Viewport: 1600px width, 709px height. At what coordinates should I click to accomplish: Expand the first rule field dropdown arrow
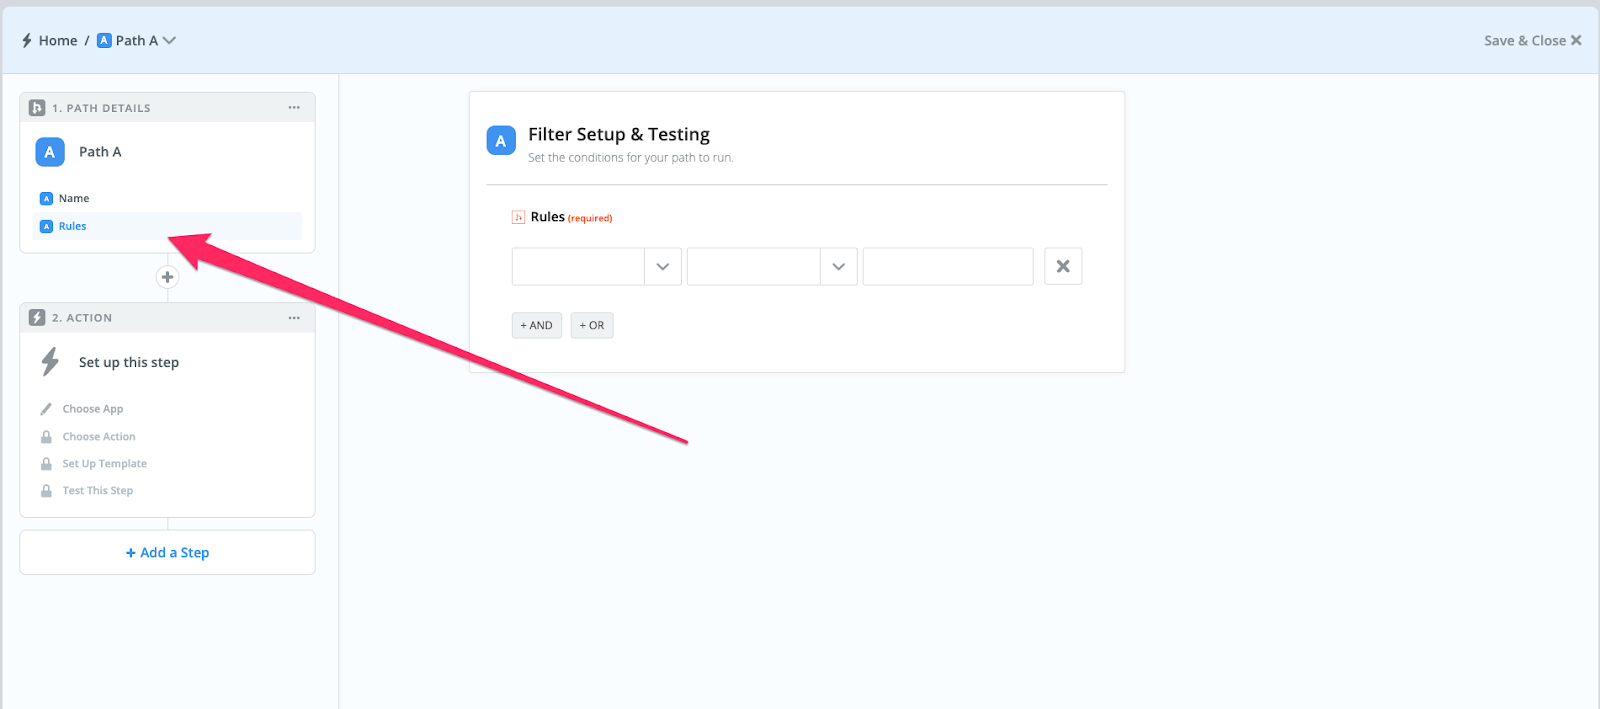tap(662, 267)
